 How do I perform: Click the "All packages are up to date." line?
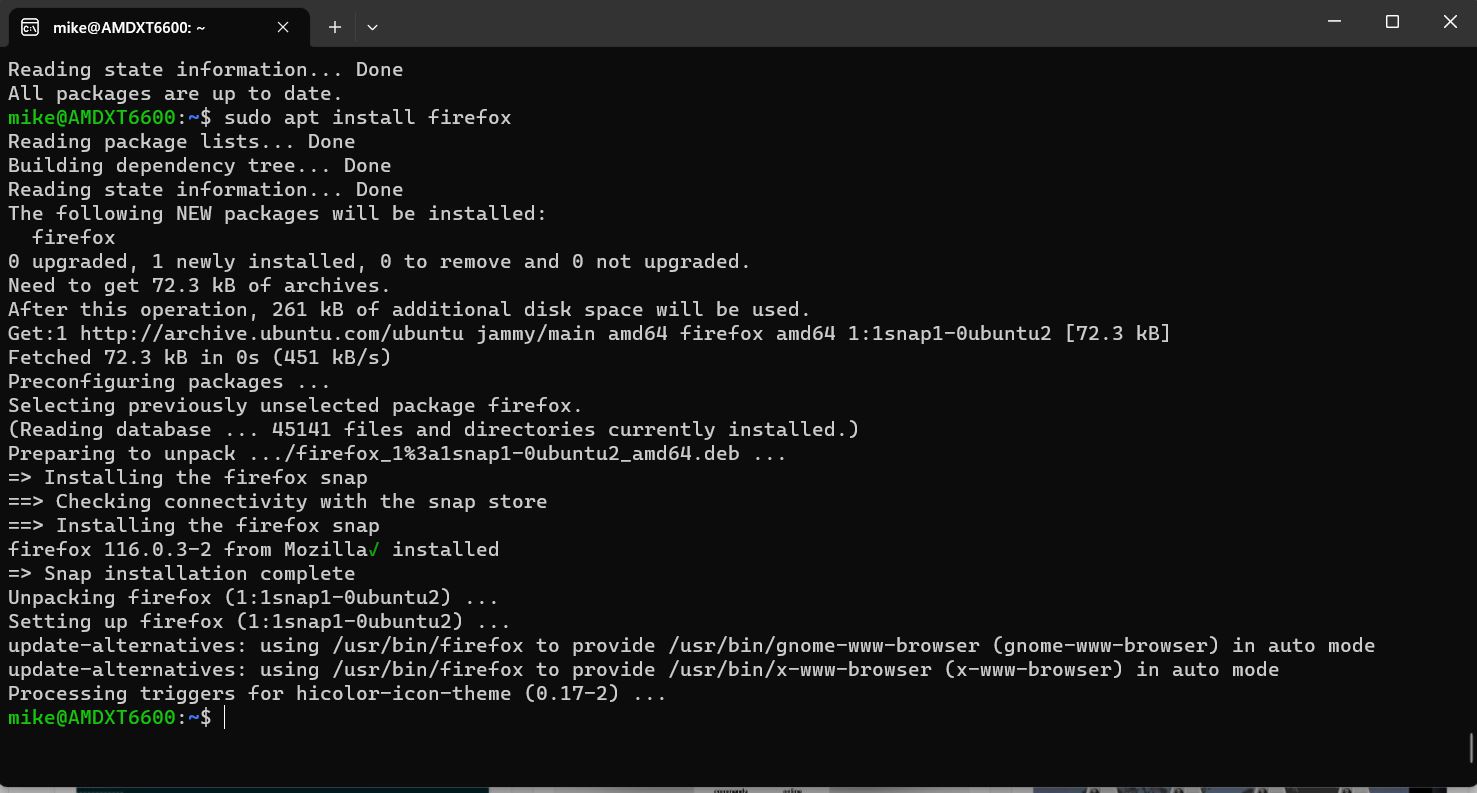(175, 94)
